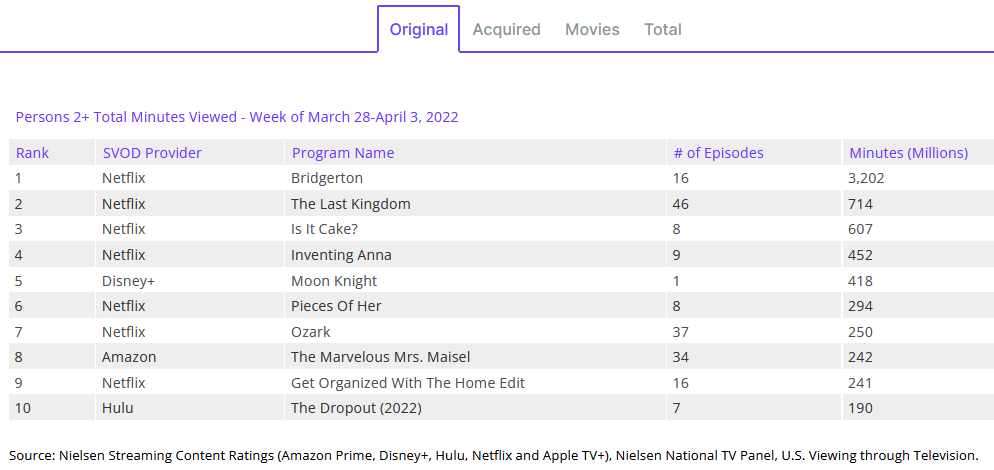This screenshot has height=470, width=994.
Task: Open the Acquired tab
Action: tap(506, 29)
